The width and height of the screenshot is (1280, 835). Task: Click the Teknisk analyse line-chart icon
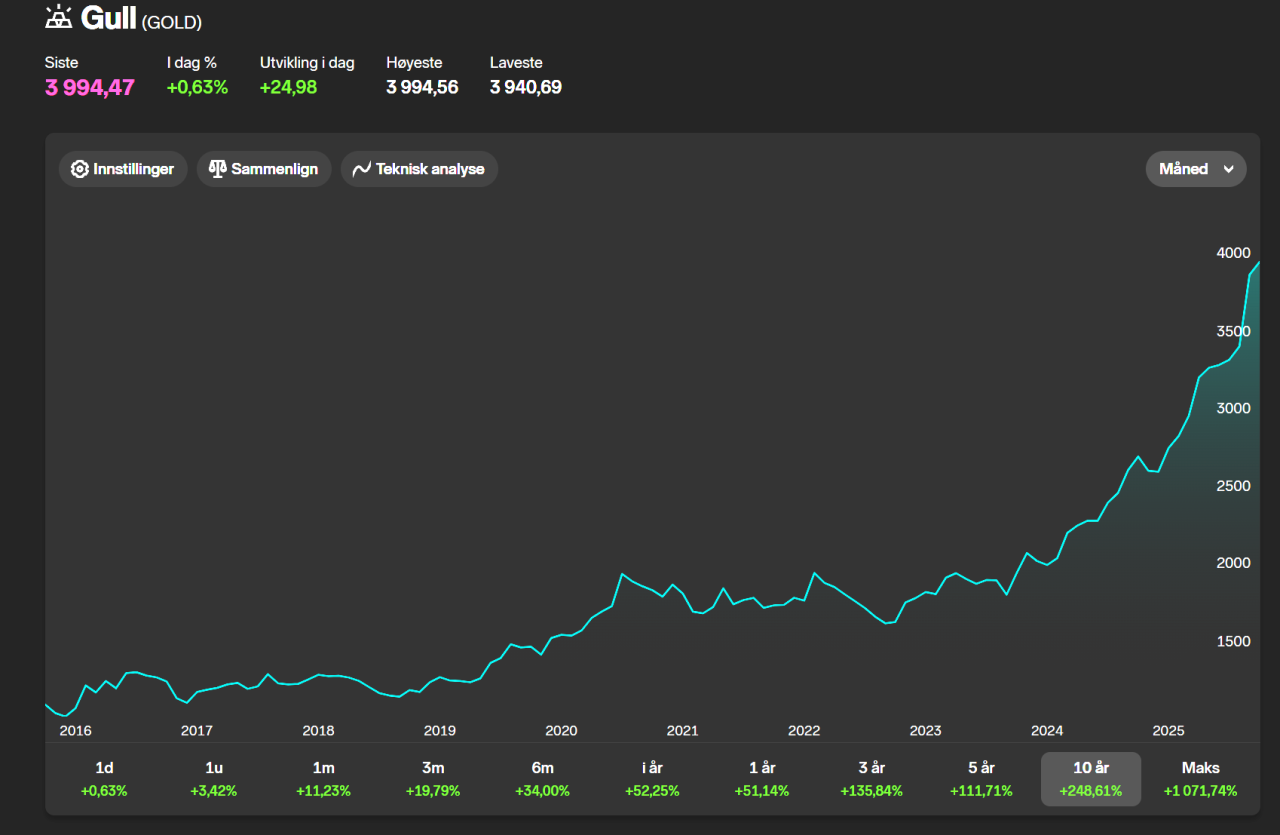[x=362, y=169]
